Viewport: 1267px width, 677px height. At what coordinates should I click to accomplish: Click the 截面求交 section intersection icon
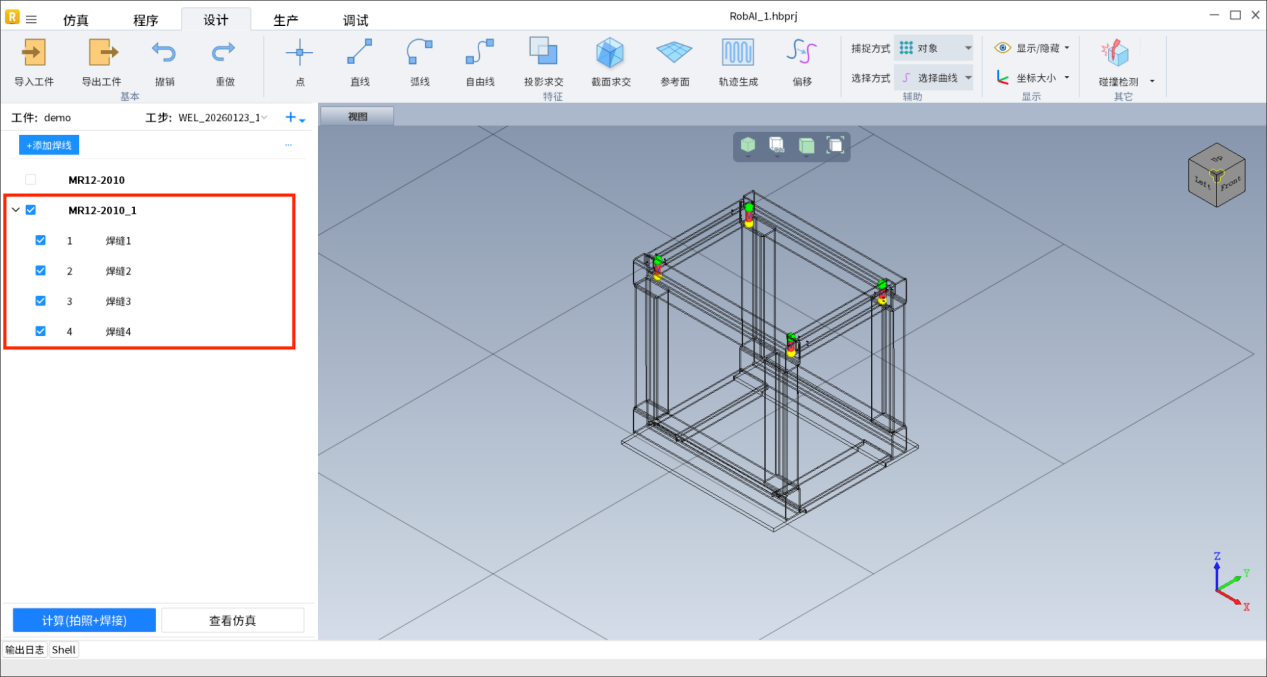[x=610, y=53]
